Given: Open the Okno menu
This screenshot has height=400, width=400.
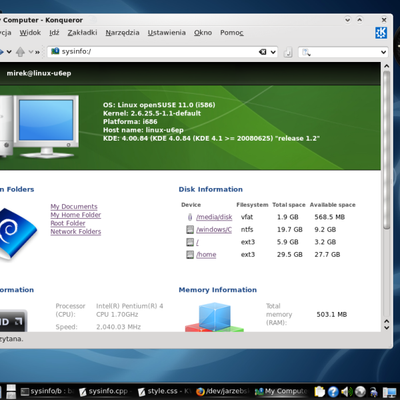Looking at the screenshot, I should (203, 33).
